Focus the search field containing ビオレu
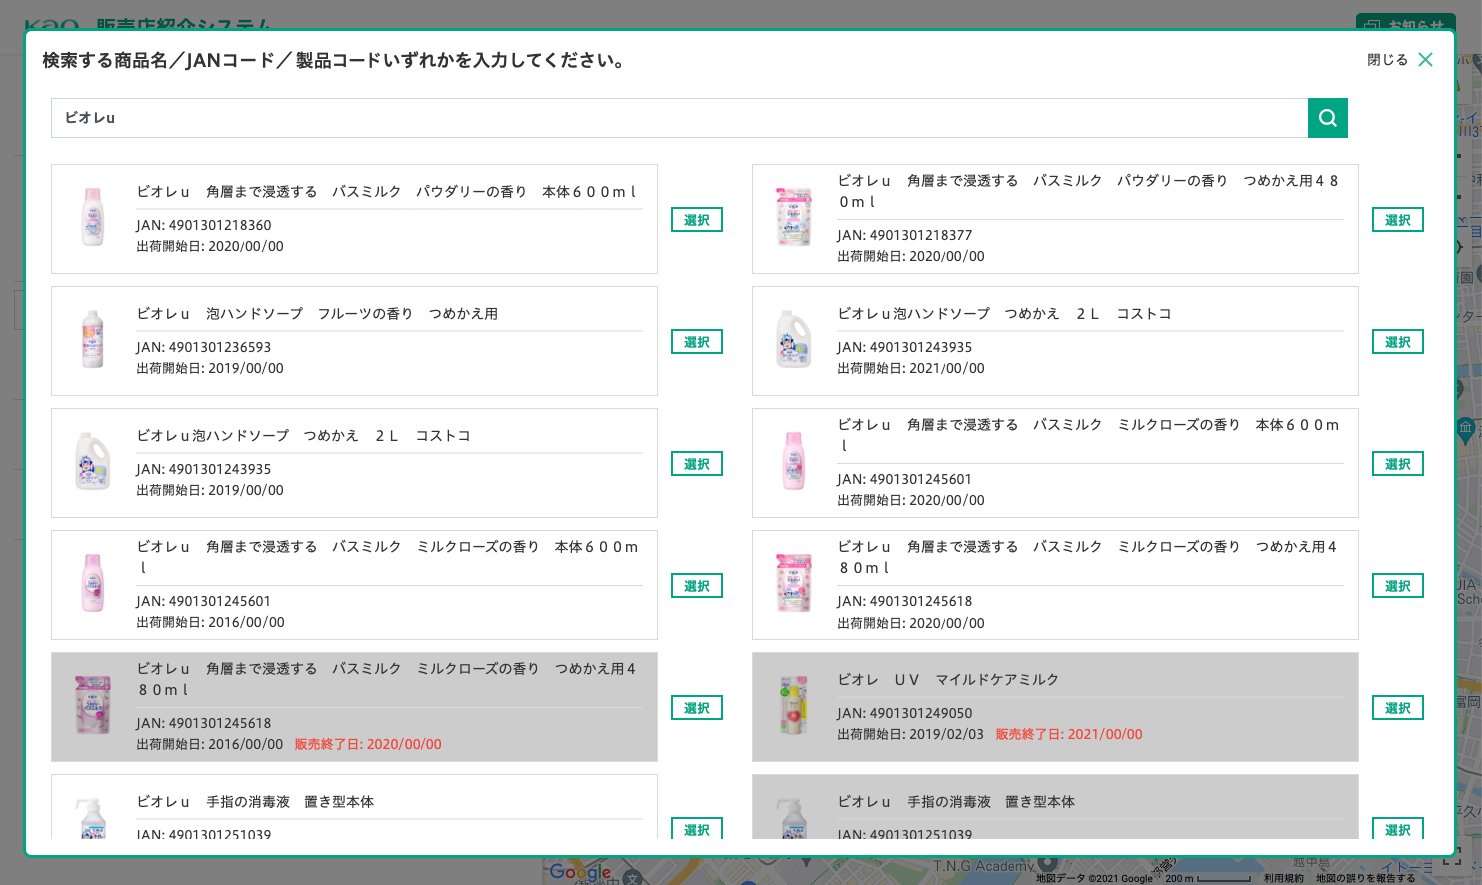 pos(679,118)
